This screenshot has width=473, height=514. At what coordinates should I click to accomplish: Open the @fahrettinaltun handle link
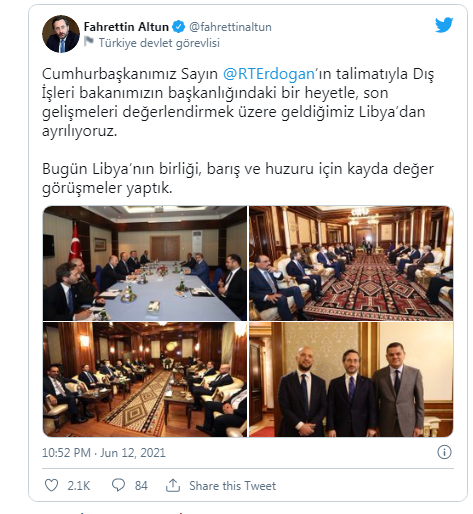(230, 27)
